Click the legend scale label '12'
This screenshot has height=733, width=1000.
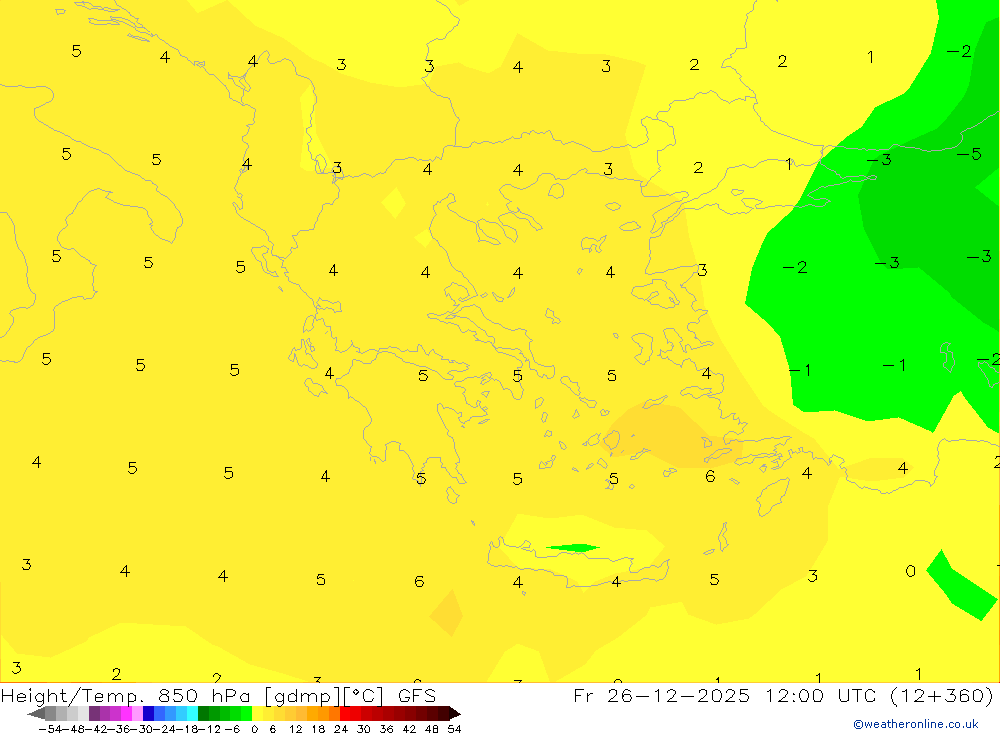pyautogui.click(x=295, y=729)
